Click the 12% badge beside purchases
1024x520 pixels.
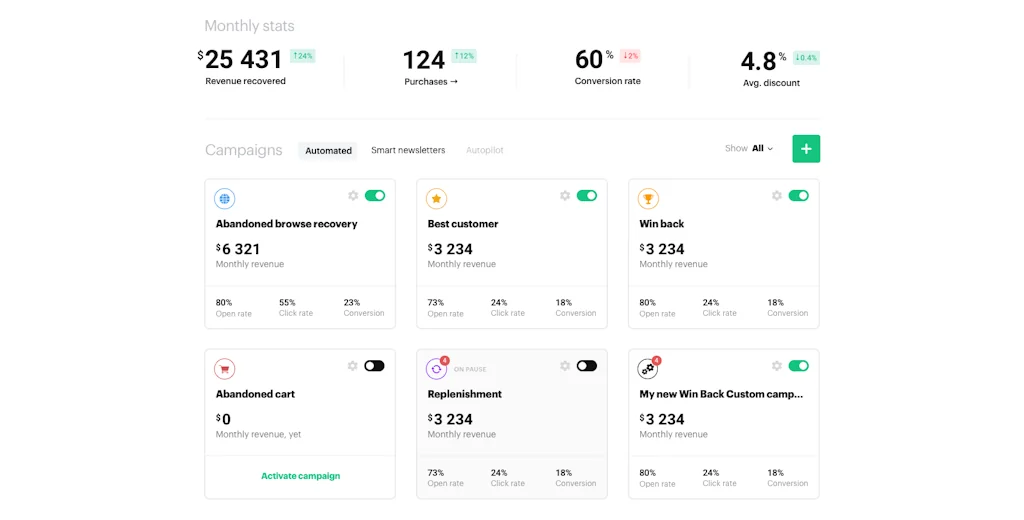coord(464,56)
